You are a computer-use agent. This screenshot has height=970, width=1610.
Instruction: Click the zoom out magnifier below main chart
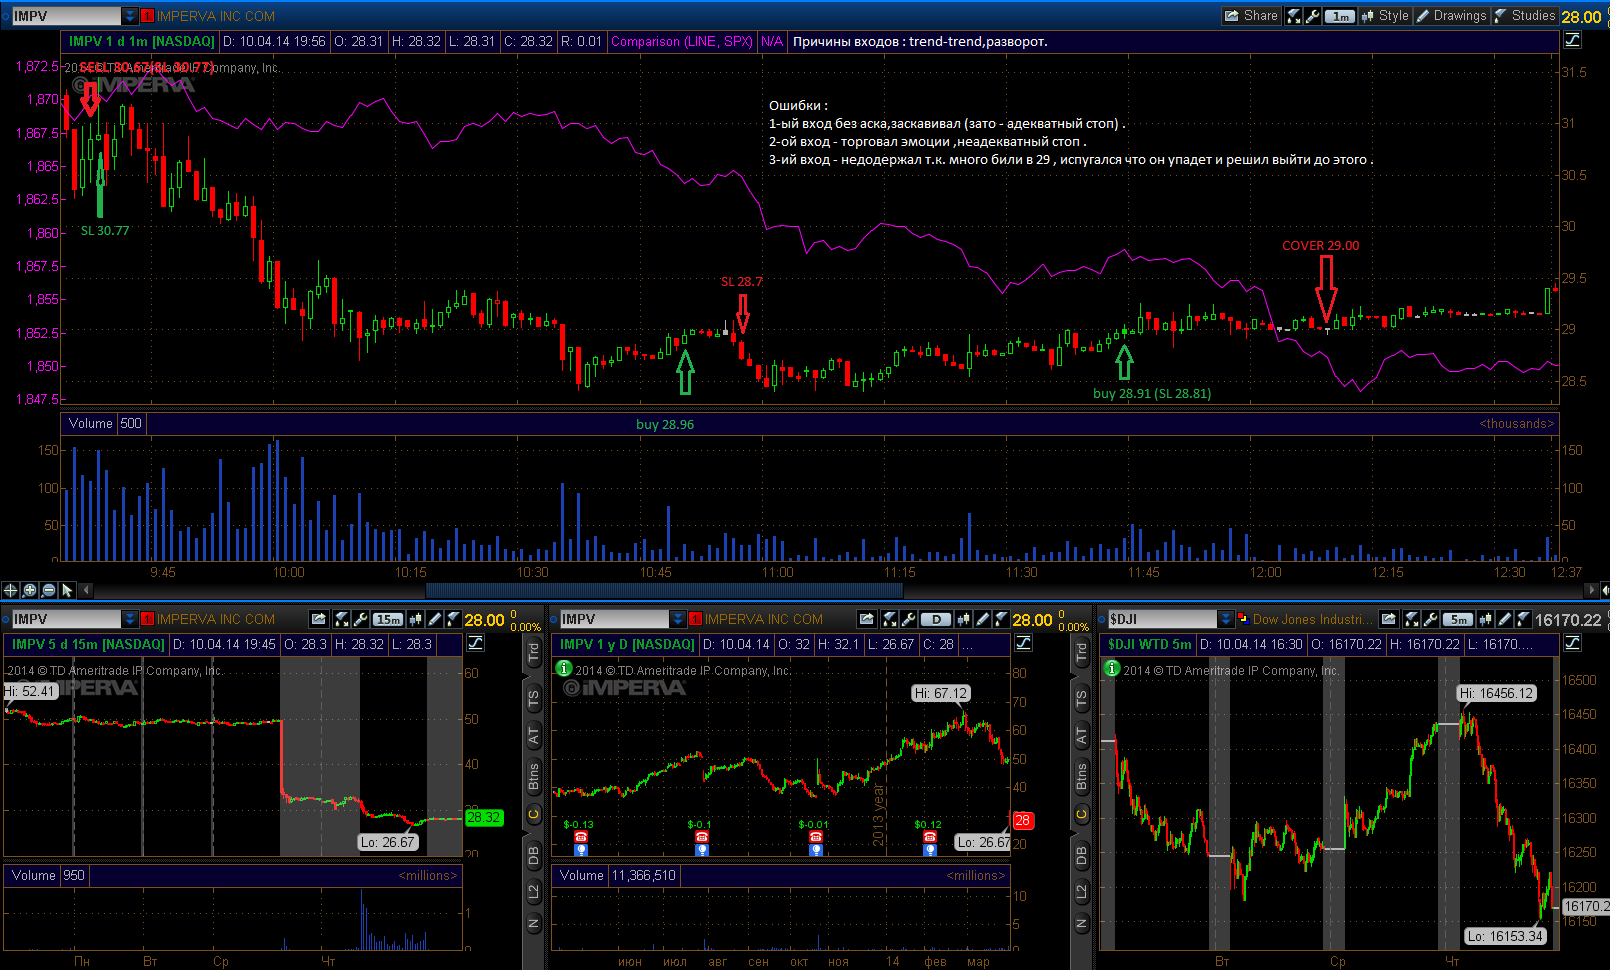pos(48,590)
